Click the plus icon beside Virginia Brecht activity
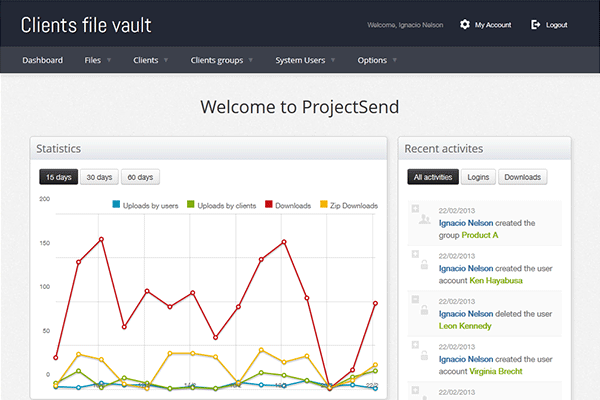 click(x=415, y=344)
